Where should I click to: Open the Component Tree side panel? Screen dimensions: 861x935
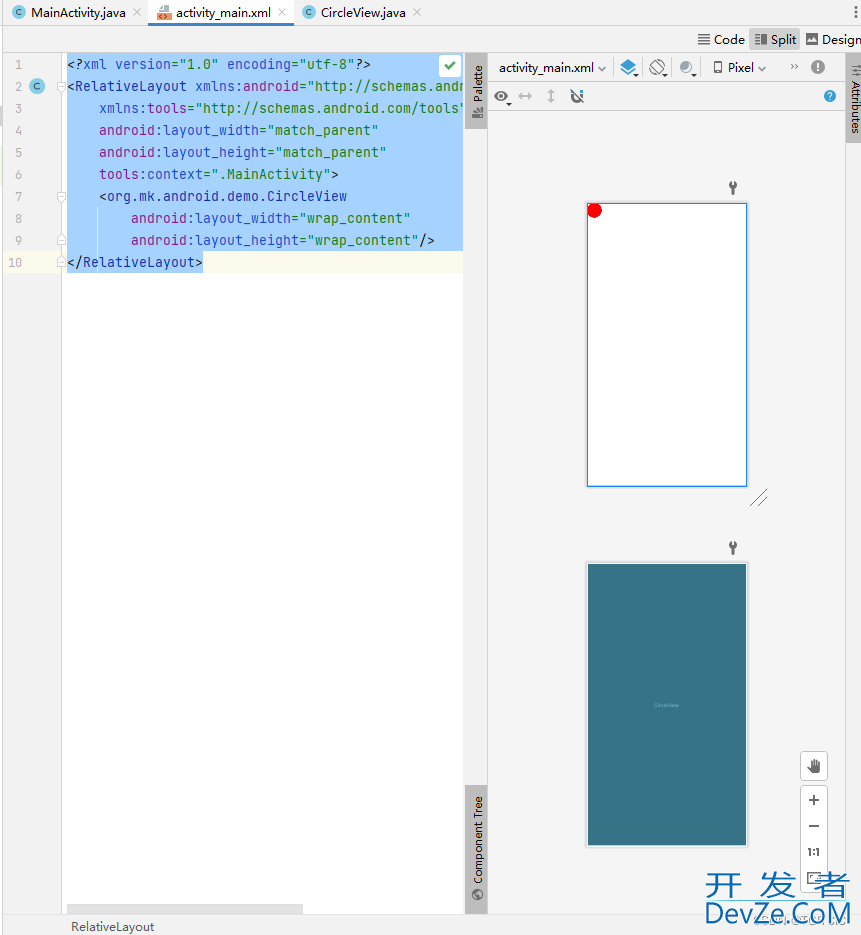click(477, 847)
